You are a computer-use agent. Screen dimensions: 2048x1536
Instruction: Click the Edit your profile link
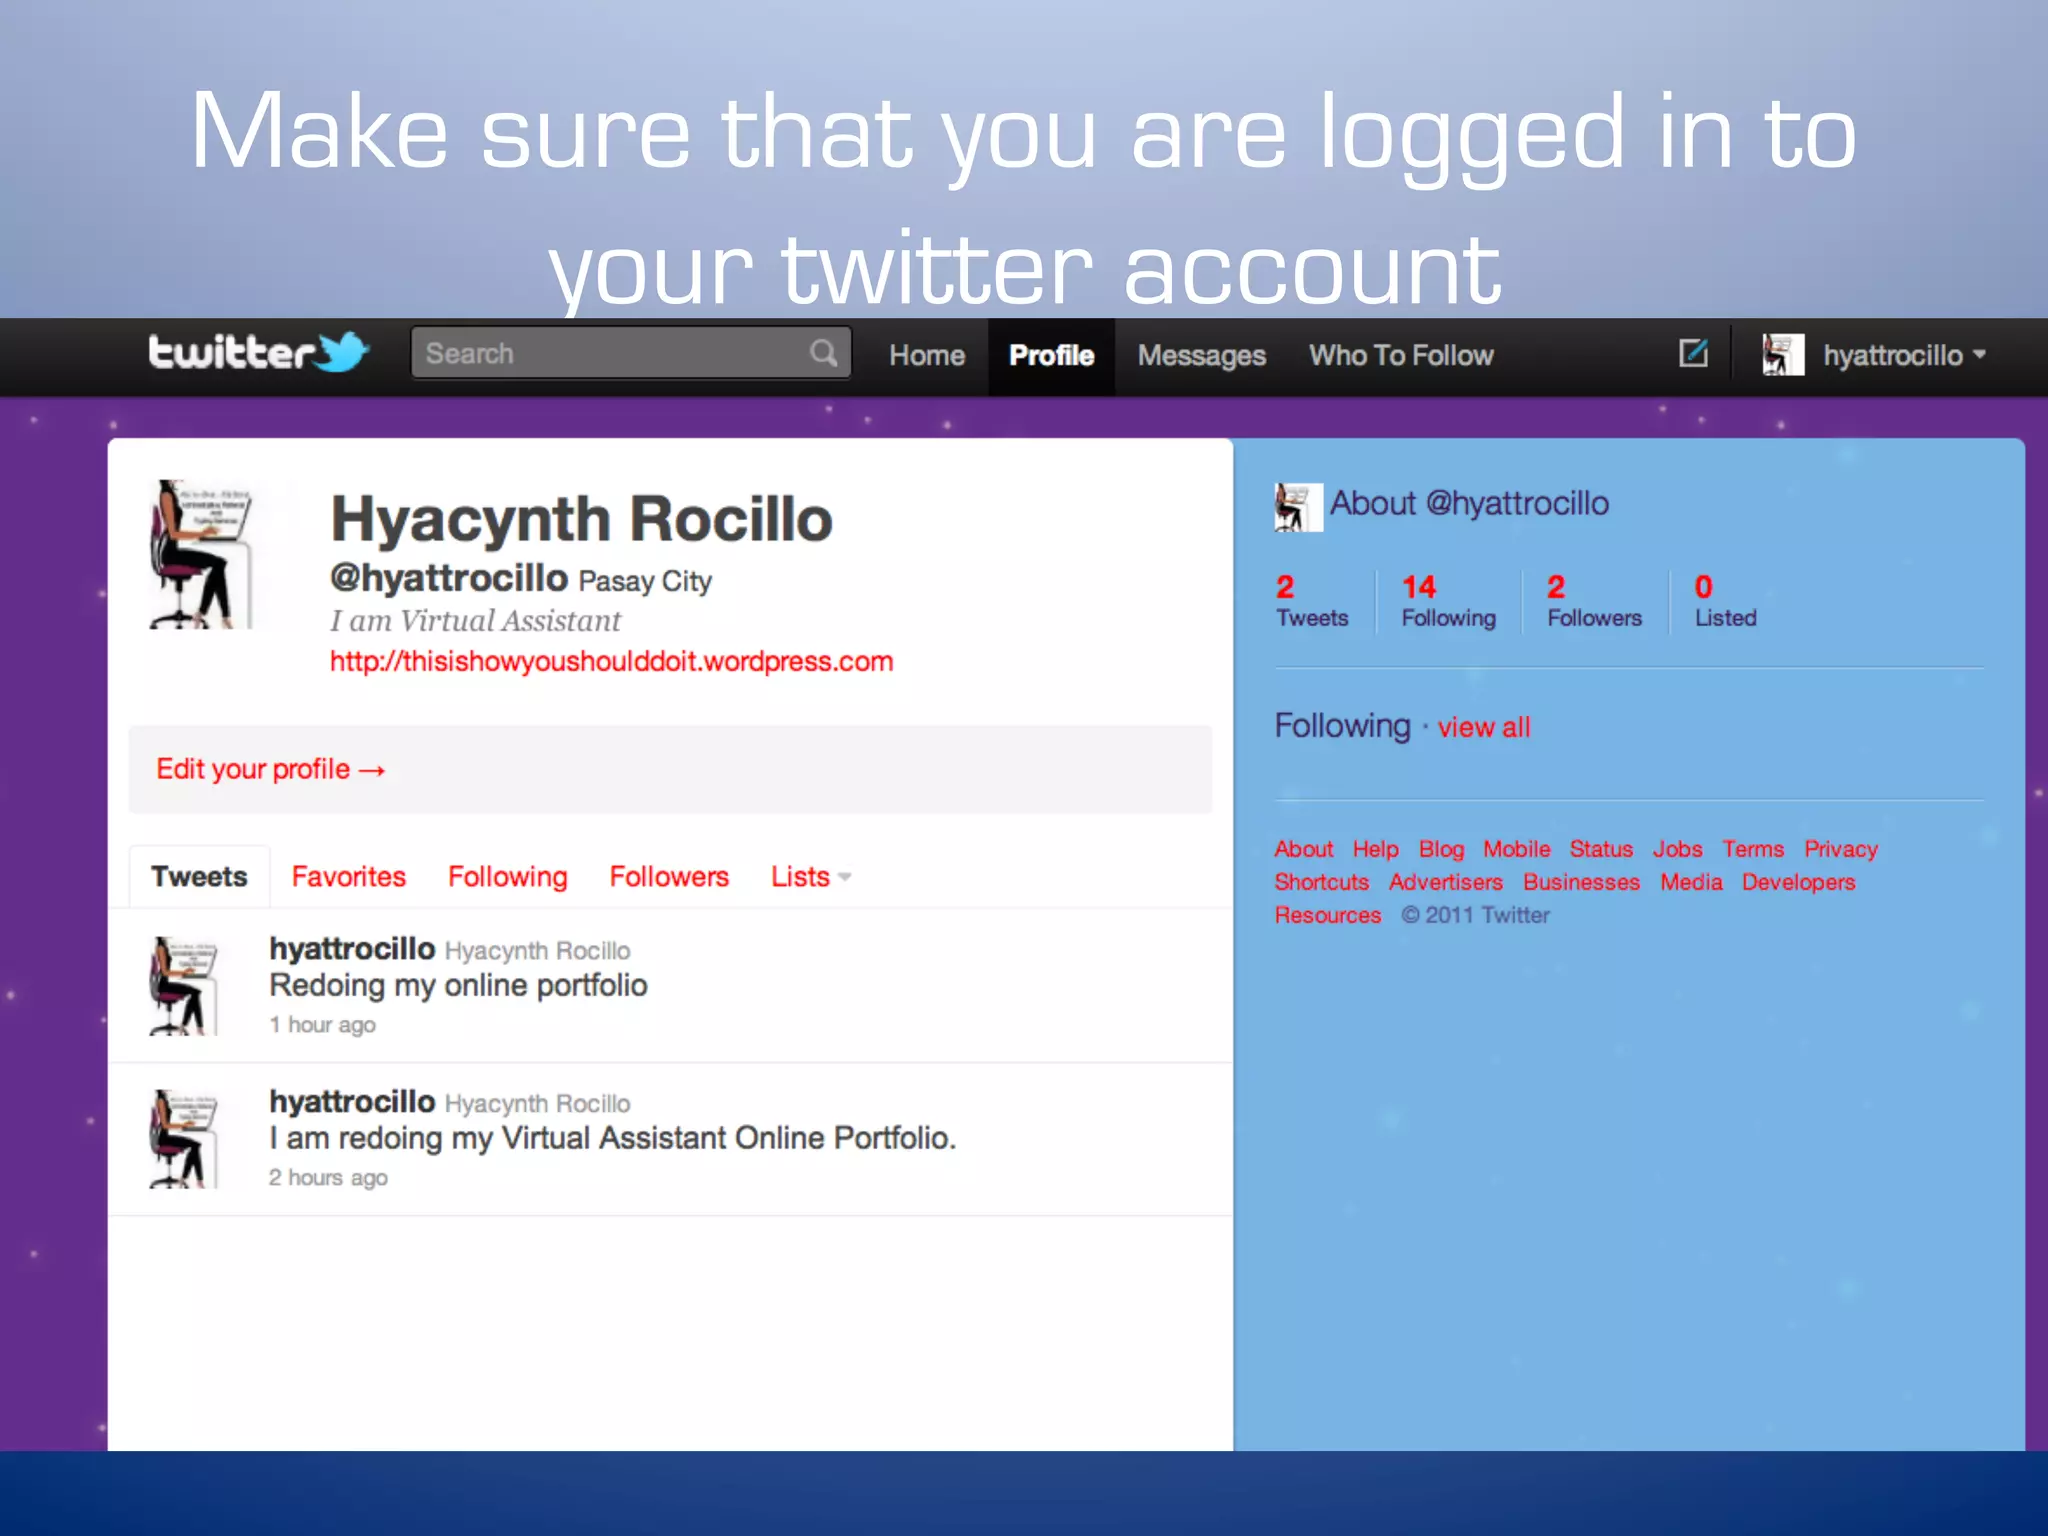[x=271, y=769]
